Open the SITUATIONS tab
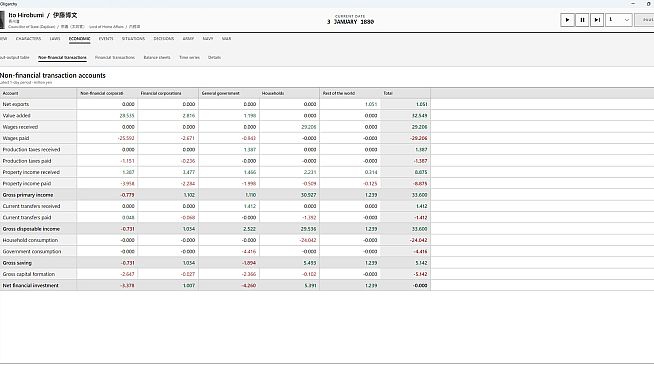This screenshot has width=654, height=366. click(133, 39)
